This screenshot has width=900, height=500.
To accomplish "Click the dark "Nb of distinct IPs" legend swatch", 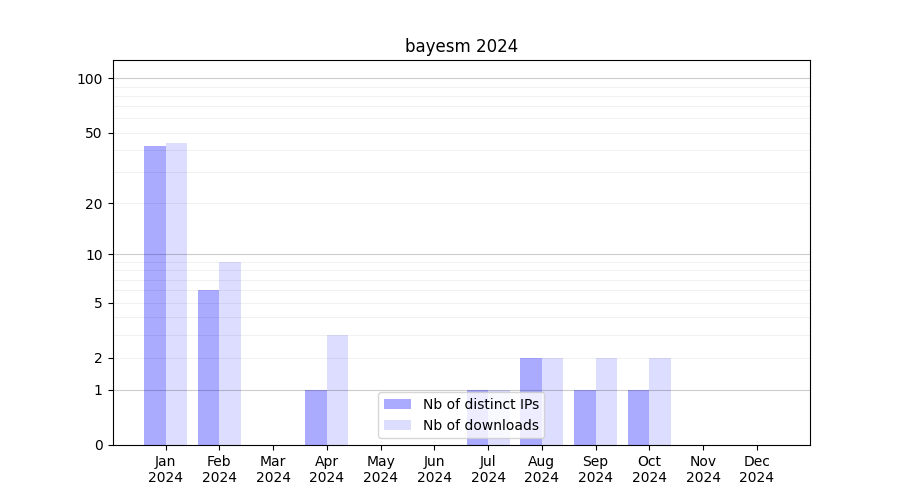I will coord(397,404).
